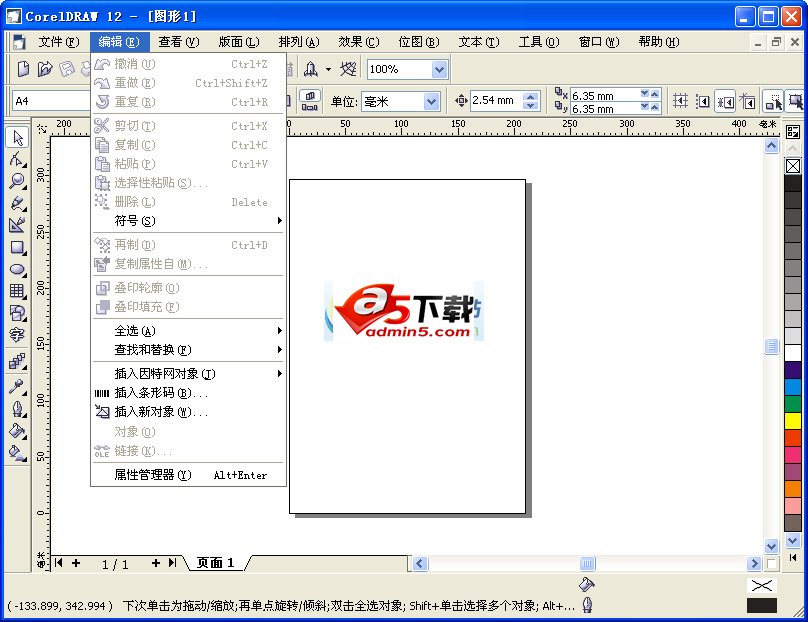Click inside the A4 paper size field
The image size is (808, 622).
45,100
